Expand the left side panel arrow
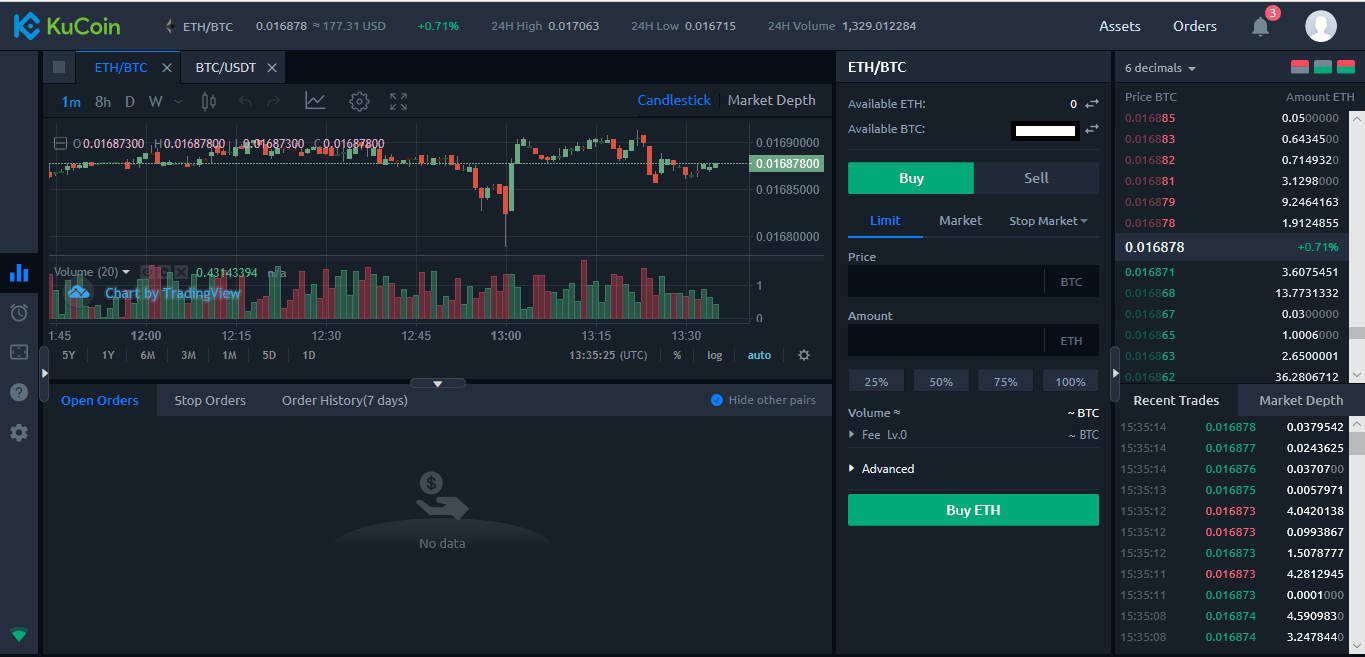The image size is (1365, 657). [43, 373]
